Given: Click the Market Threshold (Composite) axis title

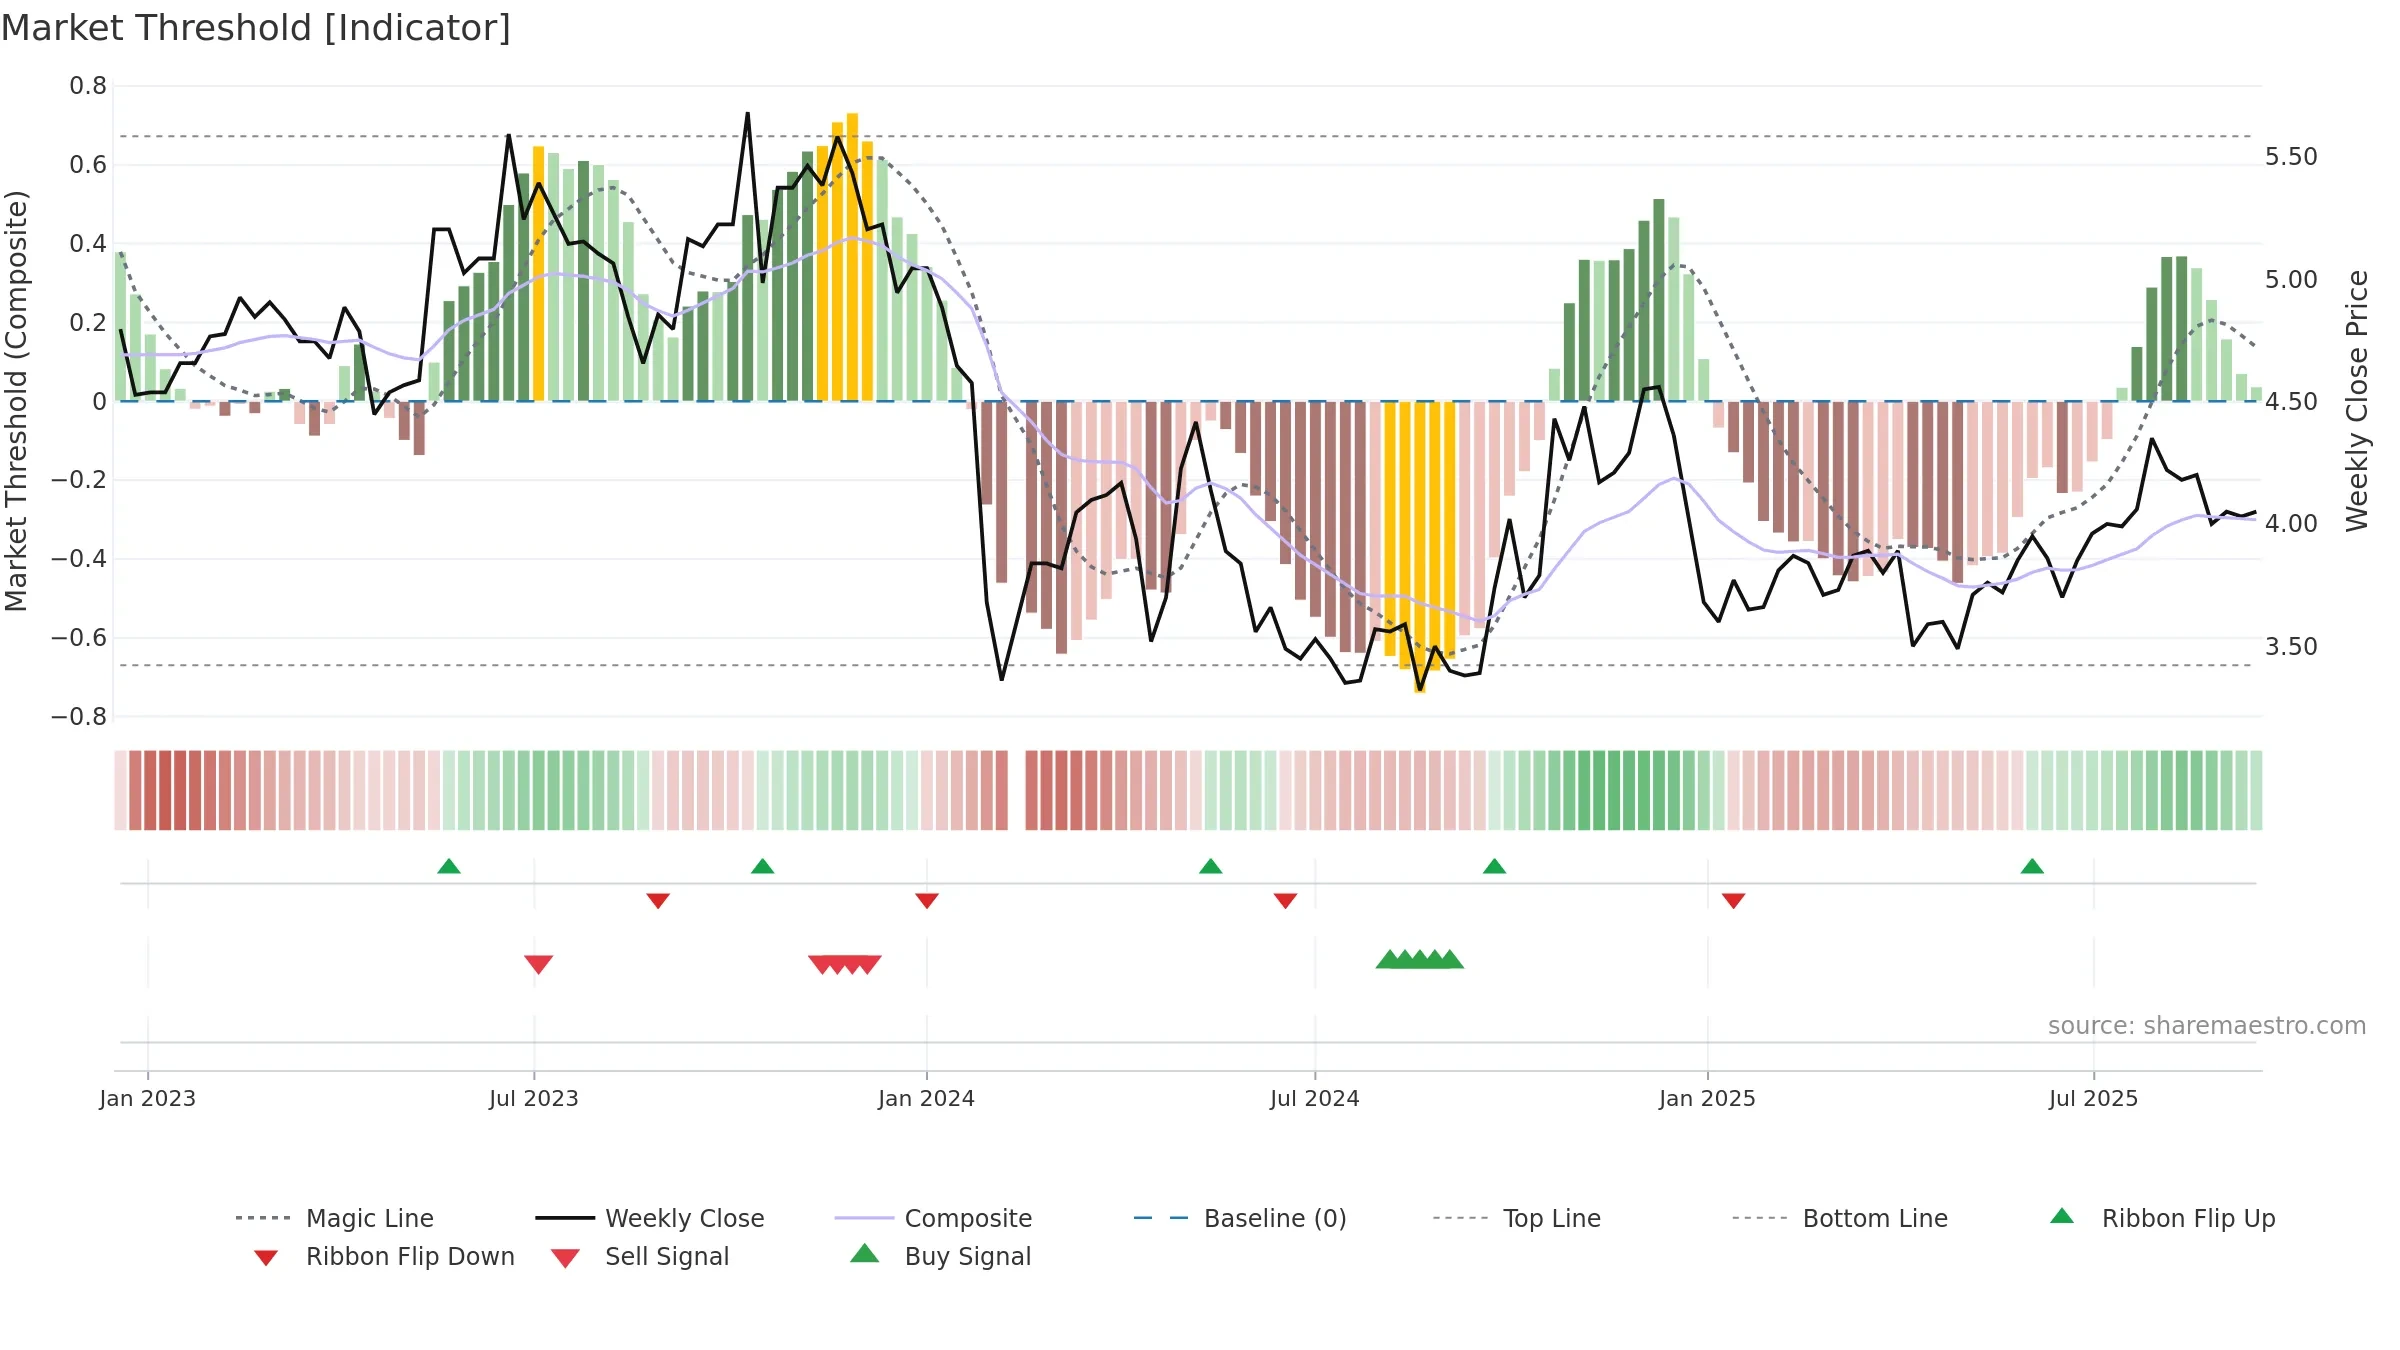Looking at the screenshot, I should pyautogui.click(x=16, y=401).
